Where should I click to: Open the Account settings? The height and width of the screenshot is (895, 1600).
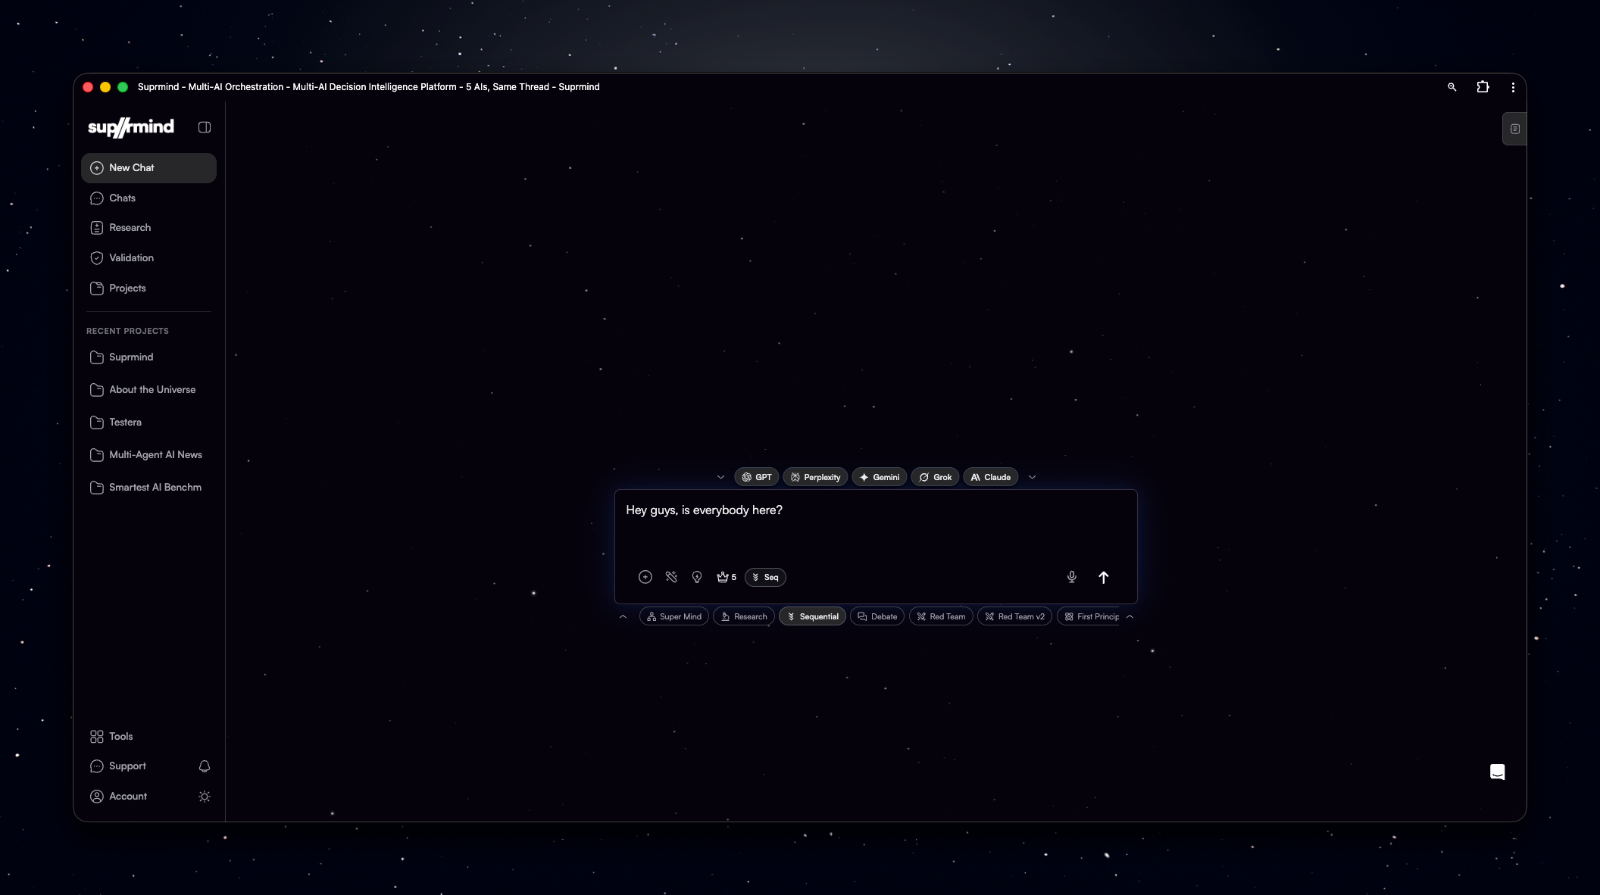coord(128,796)
